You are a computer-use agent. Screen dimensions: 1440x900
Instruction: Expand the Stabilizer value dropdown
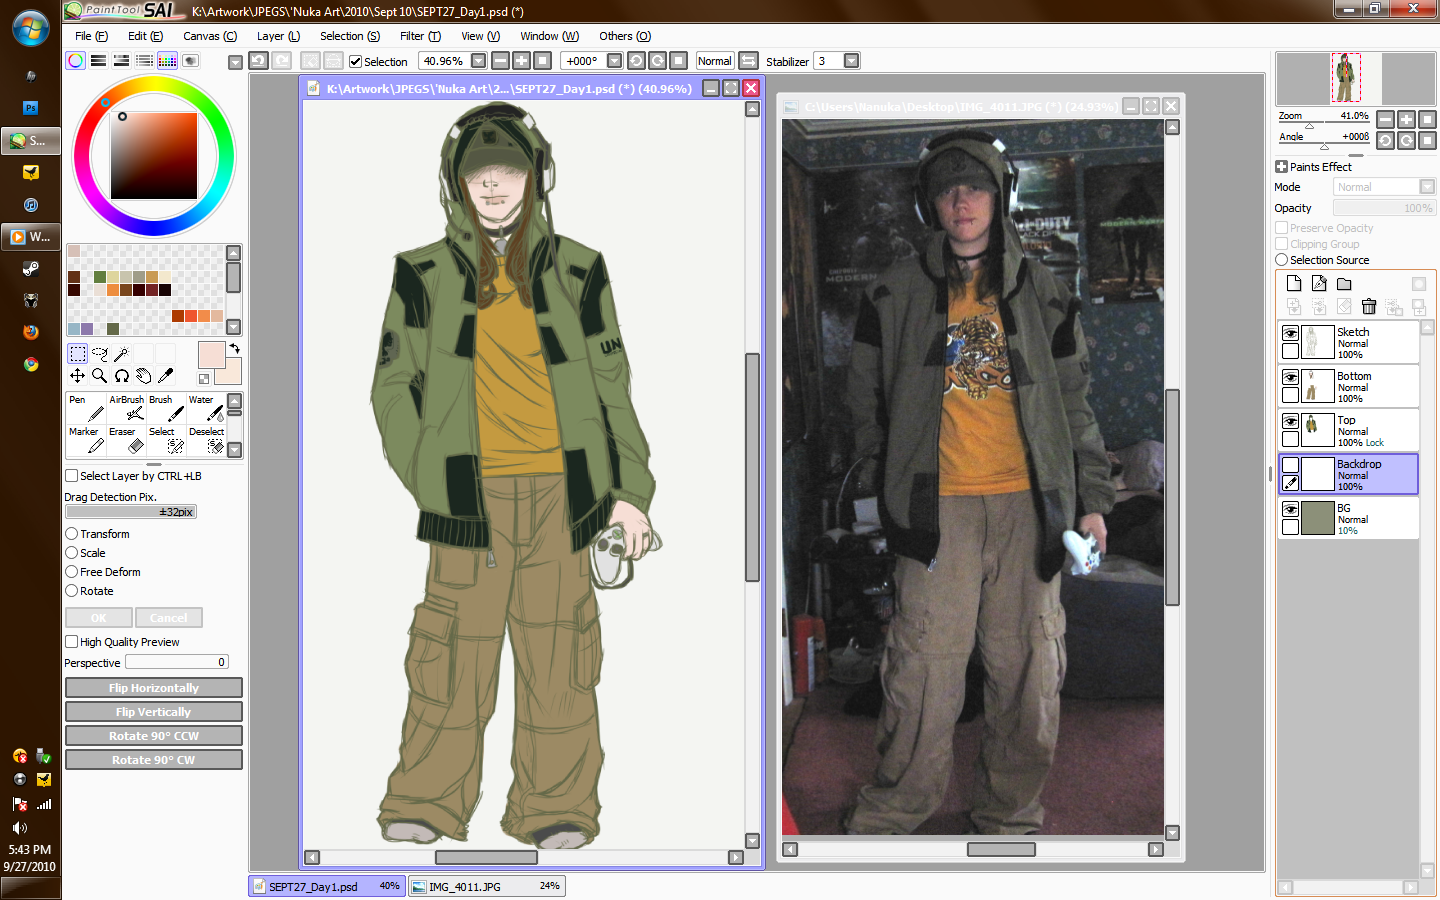[851, 61]
